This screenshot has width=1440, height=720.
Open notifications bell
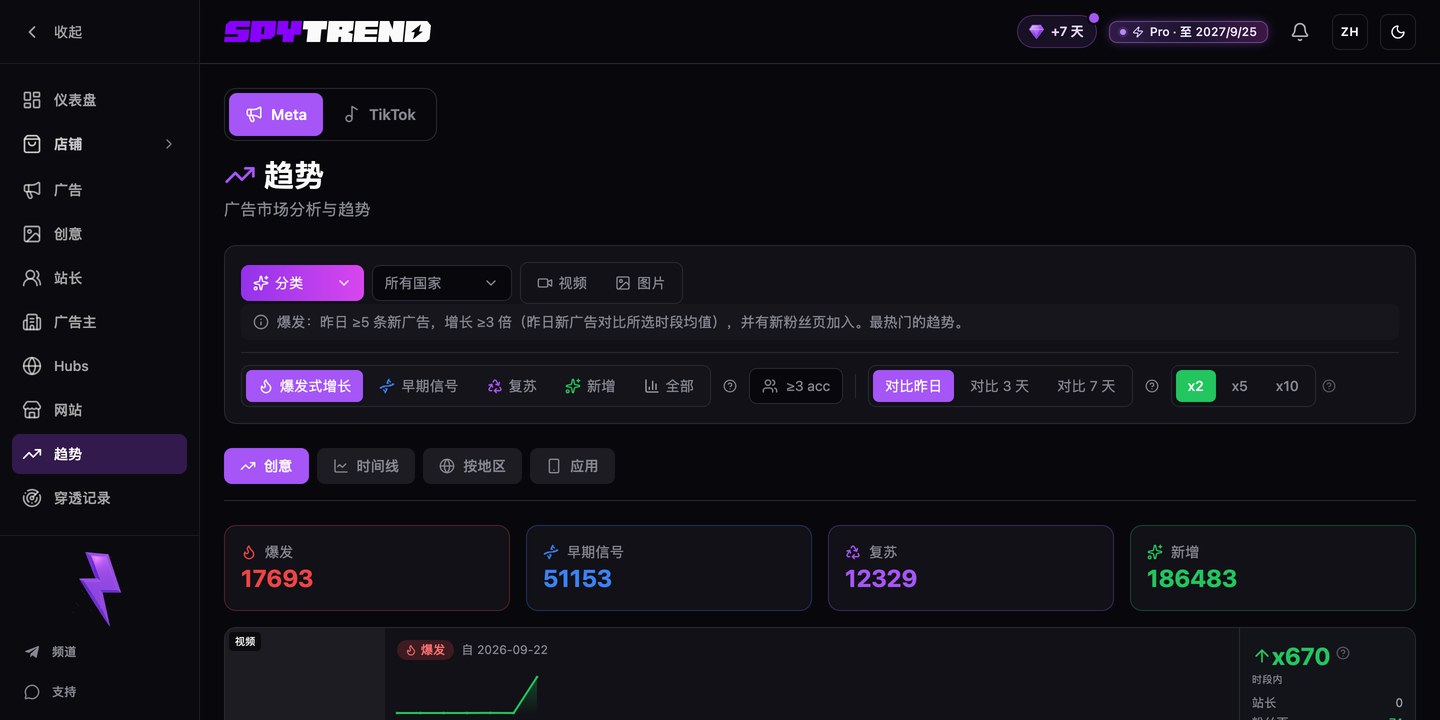[1300, 32]
